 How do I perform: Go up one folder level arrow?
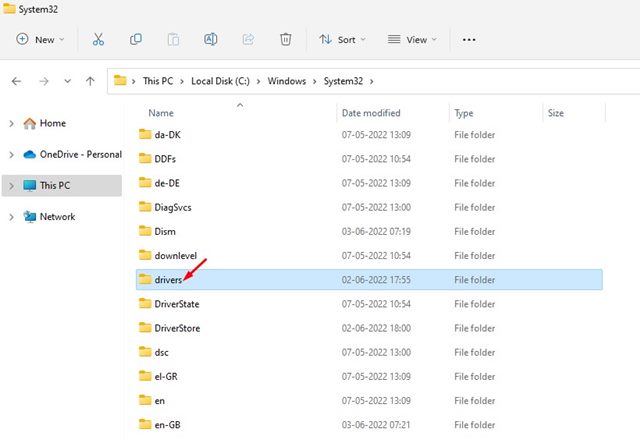(x=91, y=80)
